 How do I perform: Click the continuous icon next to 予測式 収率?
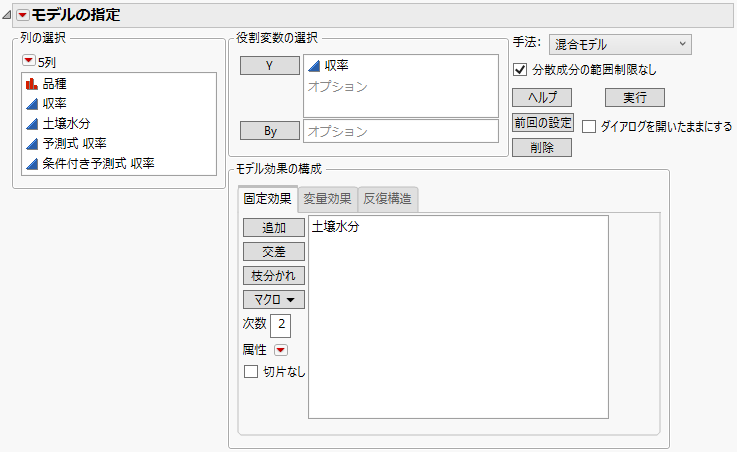[x=32, y=143]
